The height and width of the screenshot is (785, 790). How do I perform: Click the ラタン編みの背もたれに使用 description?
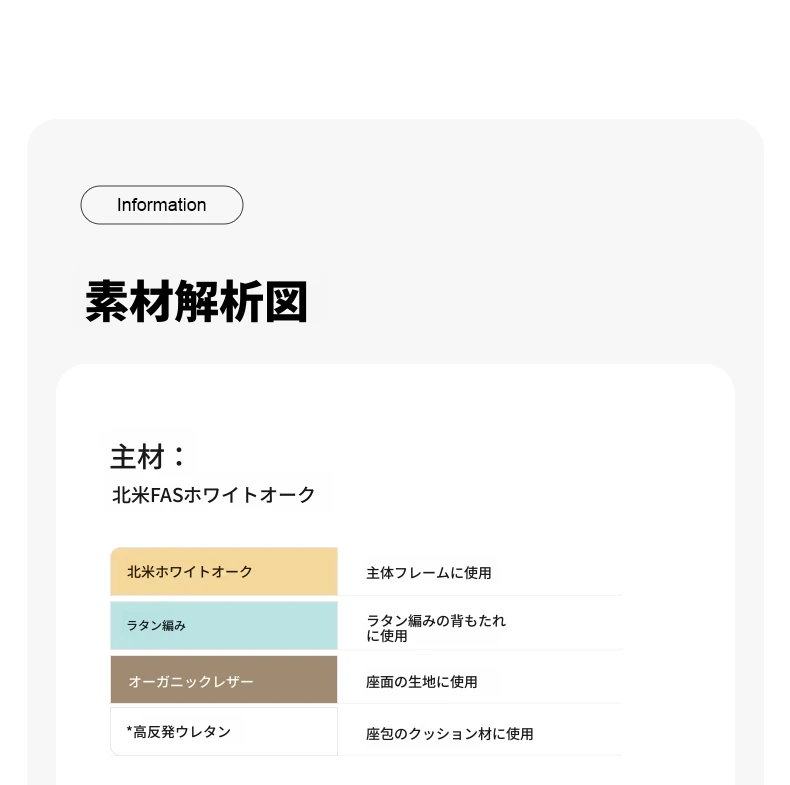click(x=436, y=628)
